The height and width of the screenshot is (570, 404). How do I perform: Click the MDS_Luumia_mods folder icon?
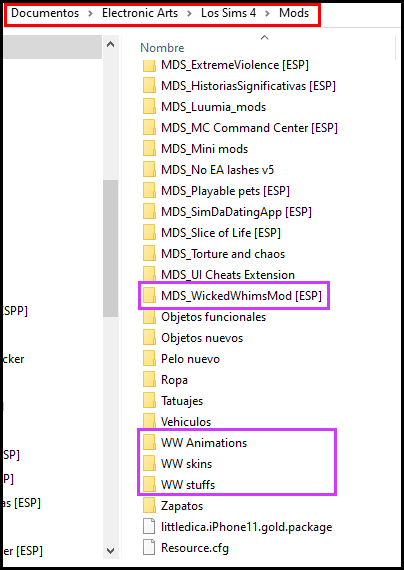click(x=149, y=107)
